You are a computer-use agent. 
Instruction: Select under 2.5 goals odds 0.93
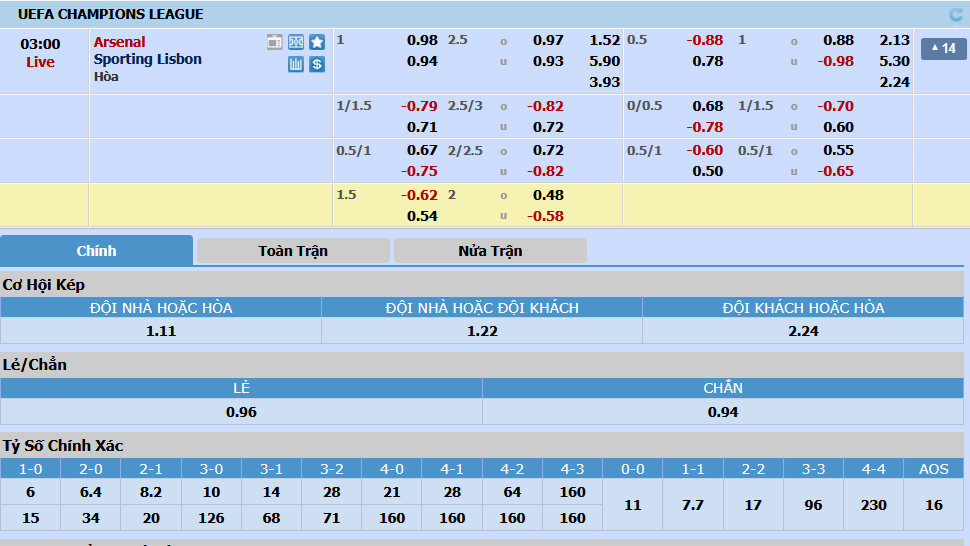[548, 61]
